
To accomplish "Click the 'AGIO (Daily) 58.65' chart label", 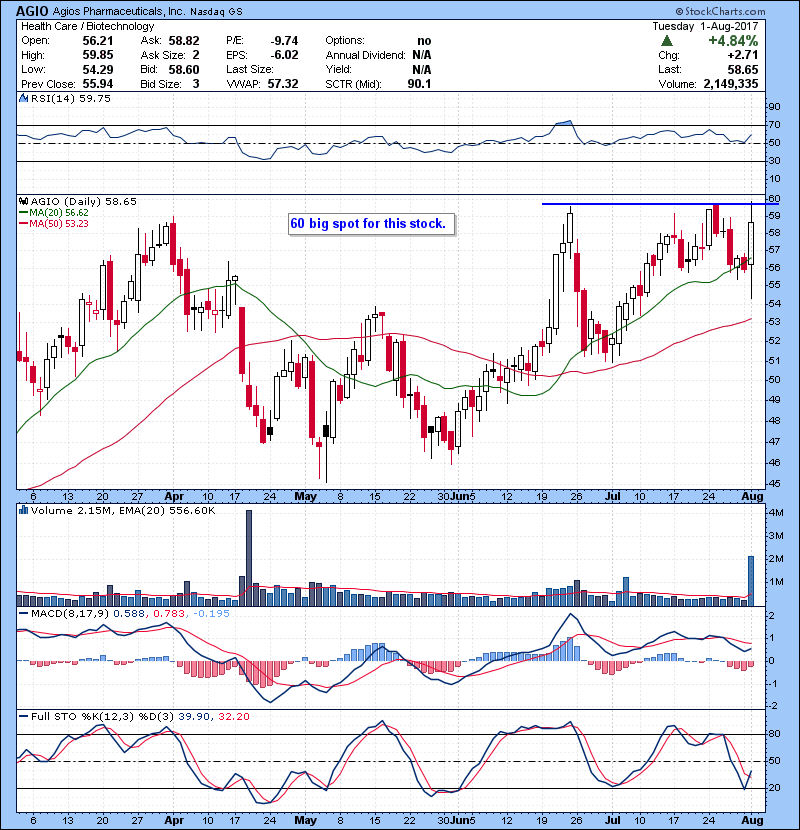I will point(84,201).
